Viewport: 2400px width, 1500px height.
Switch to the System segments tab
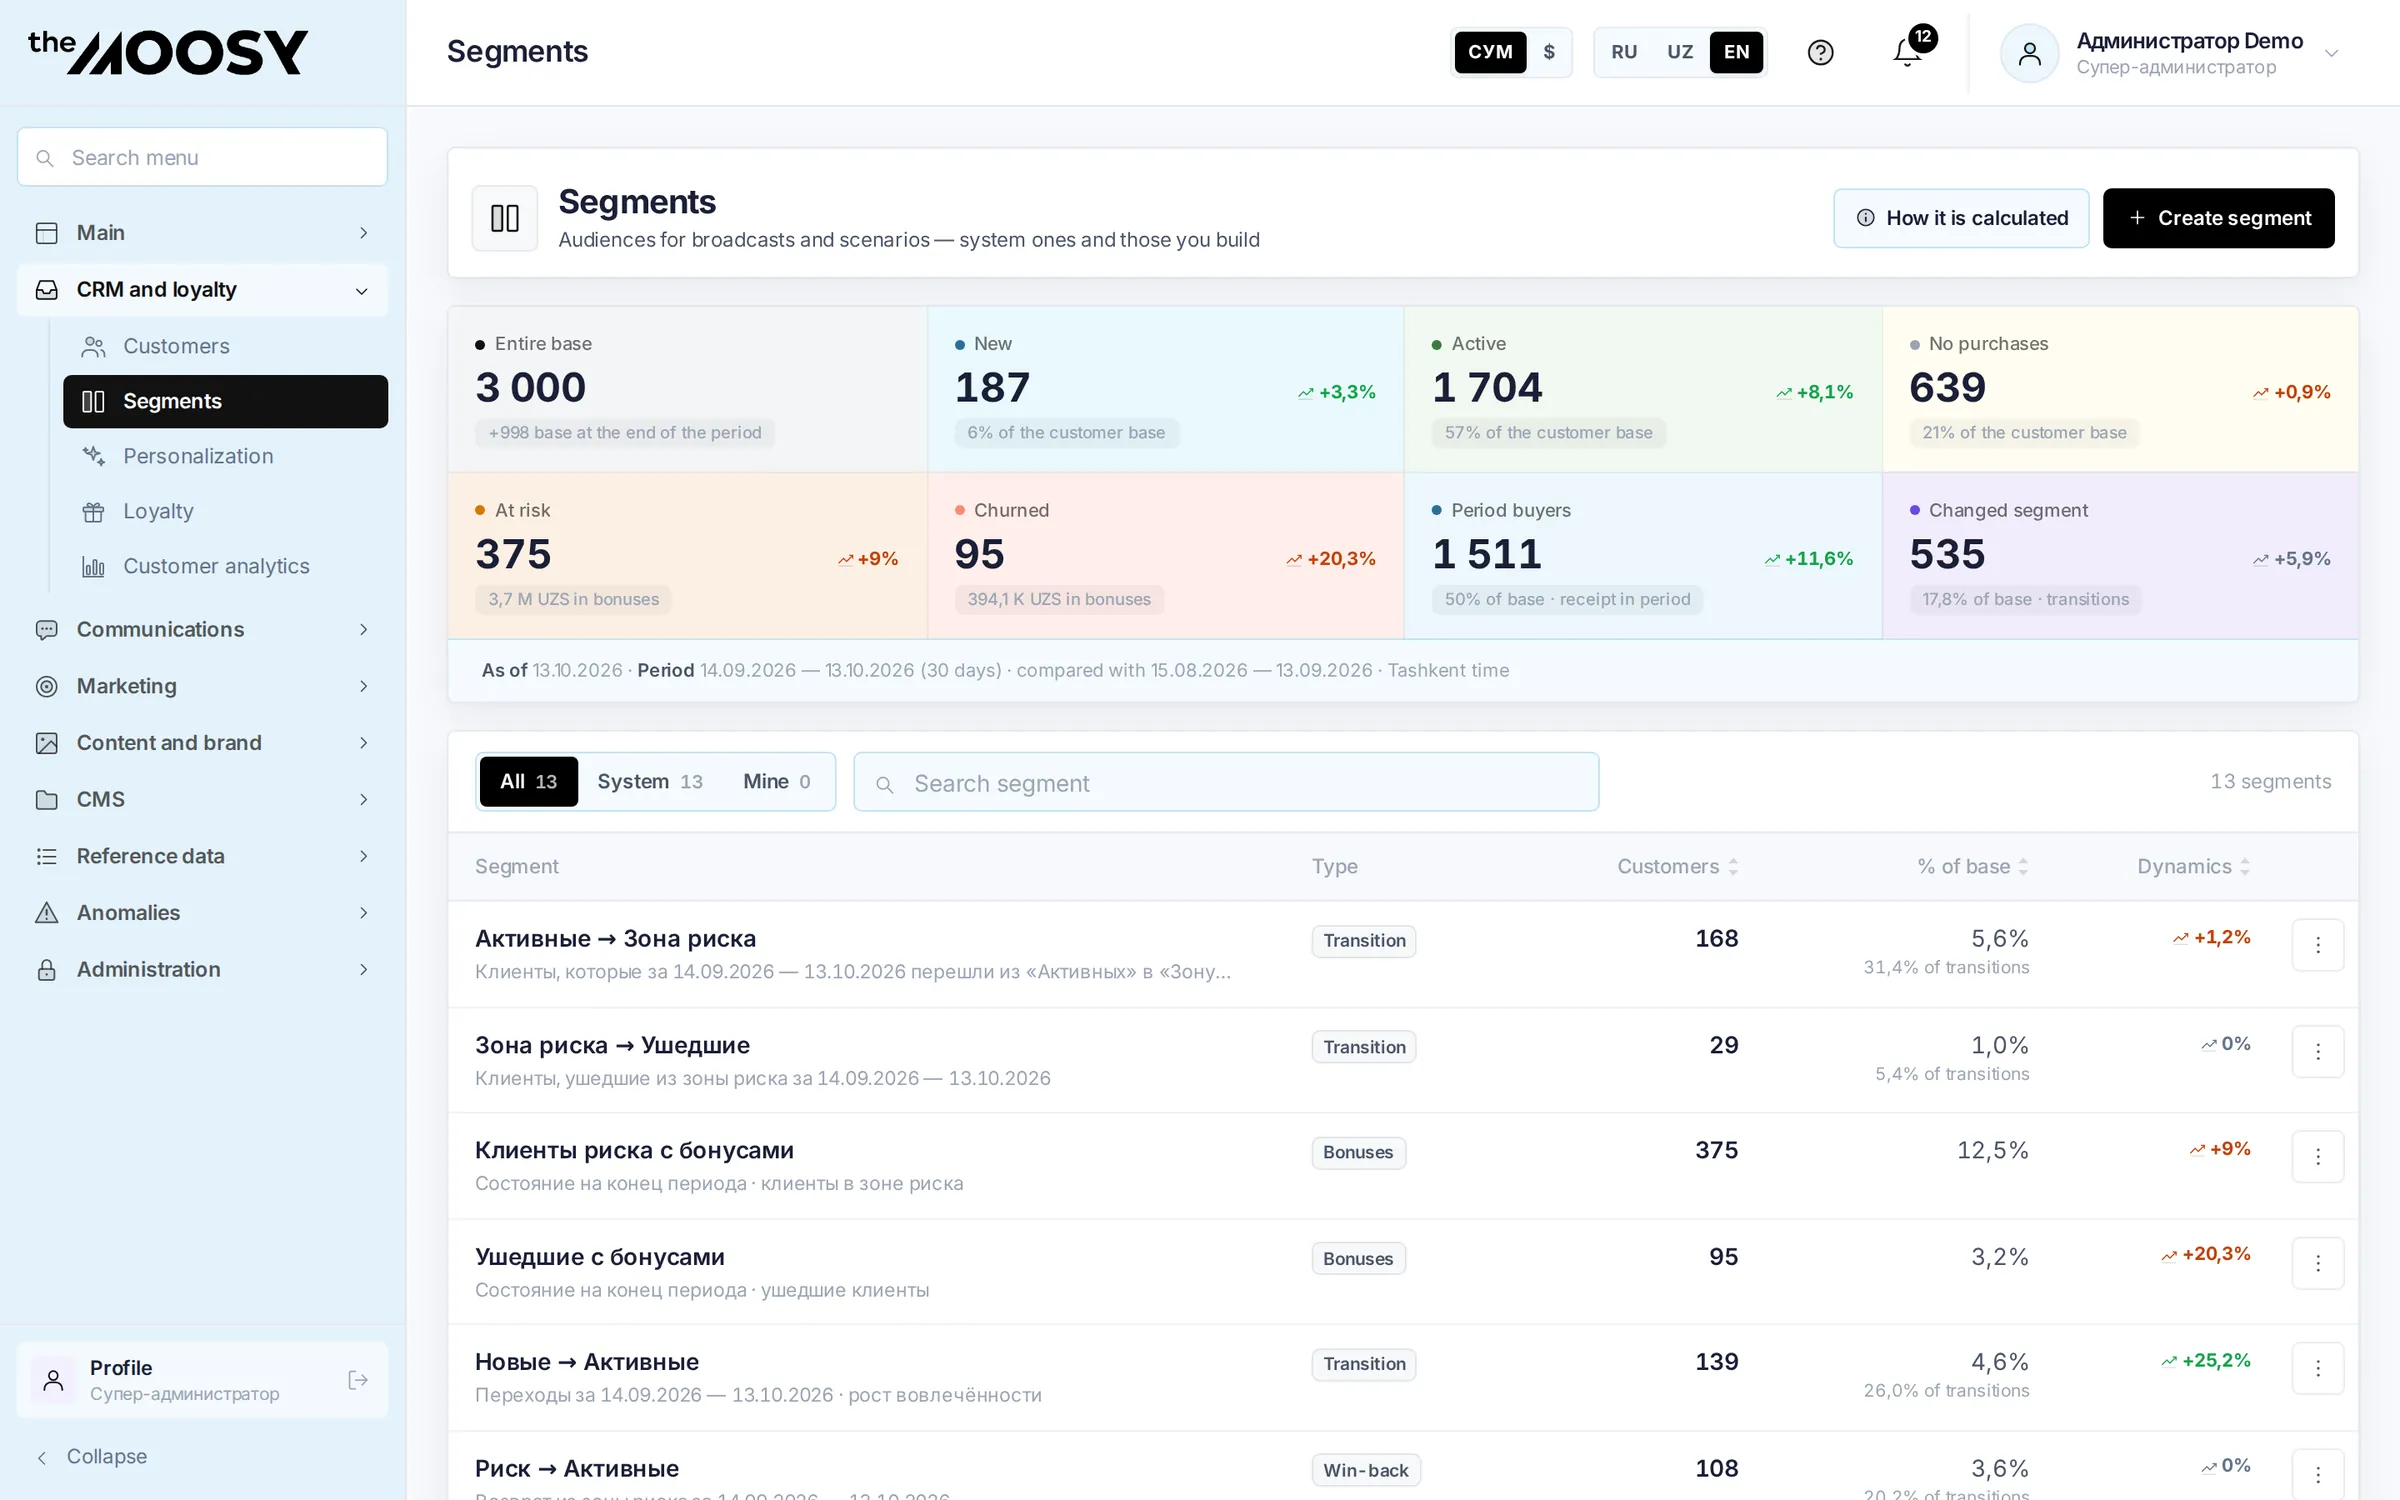650,781
